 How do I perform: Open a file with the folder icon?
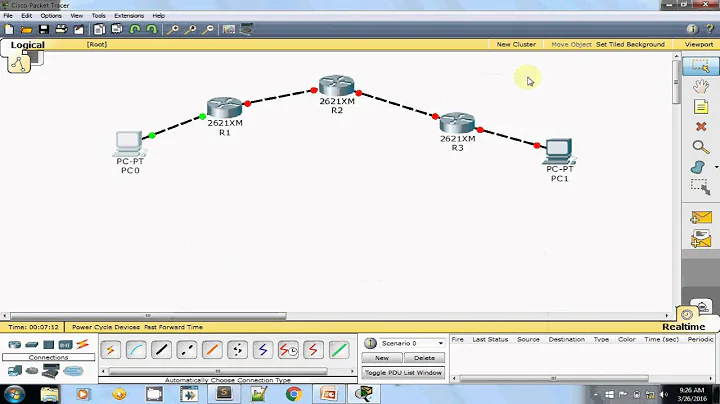tap(26, 30)
